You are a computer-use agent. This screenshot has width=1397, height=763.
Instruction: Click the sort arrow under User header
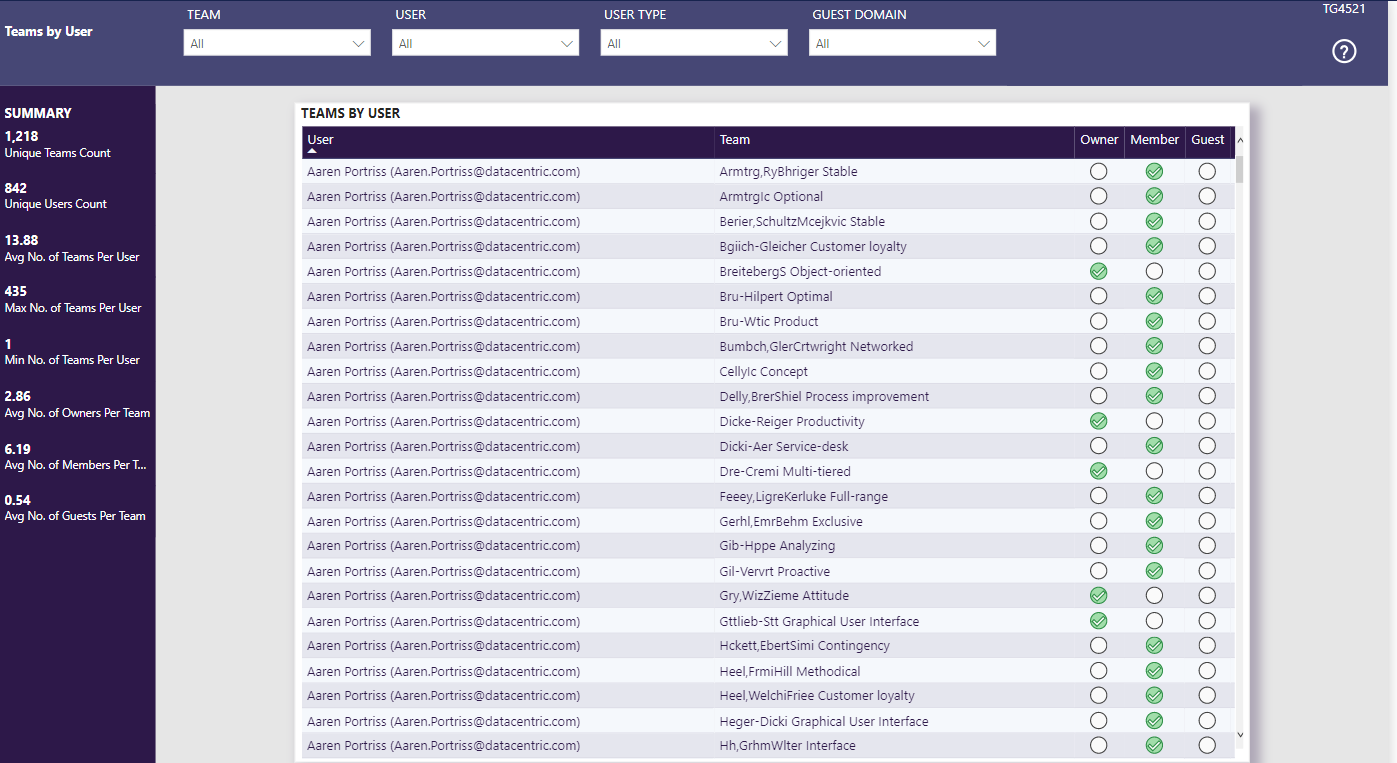[x=313, y=151]
